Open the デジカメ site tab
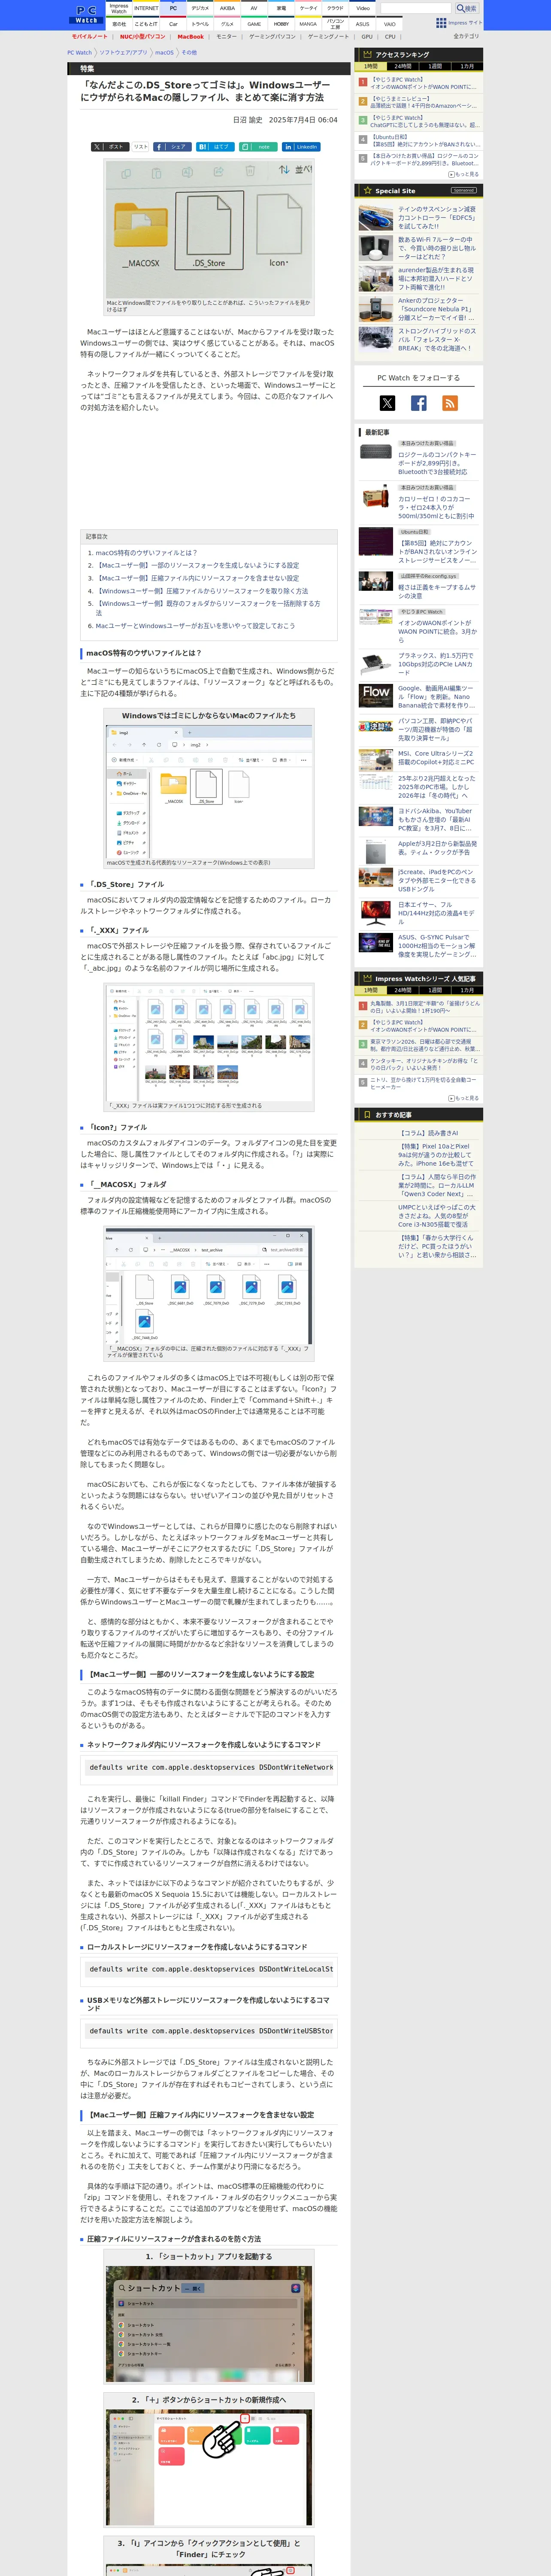The width and height of the screenshot is (551, 2576). coord(200,8)
